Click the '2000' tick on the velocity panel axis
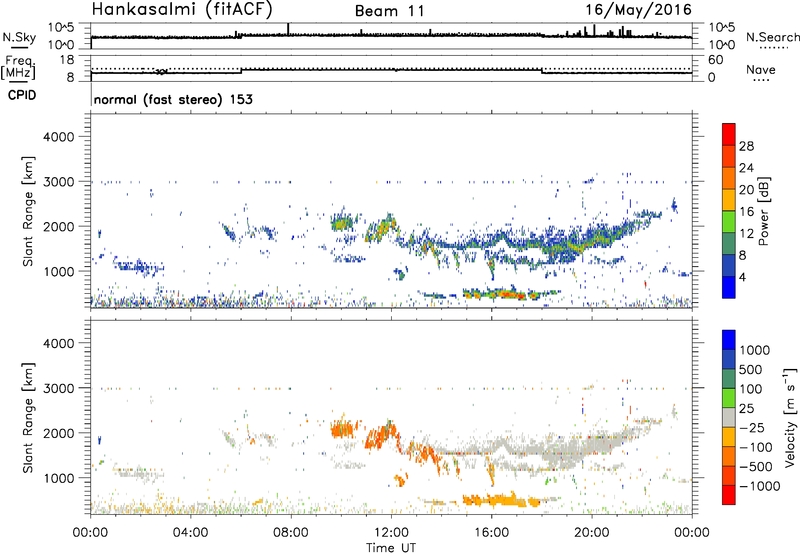The image size is (800, 554). (x=58, y=433)
